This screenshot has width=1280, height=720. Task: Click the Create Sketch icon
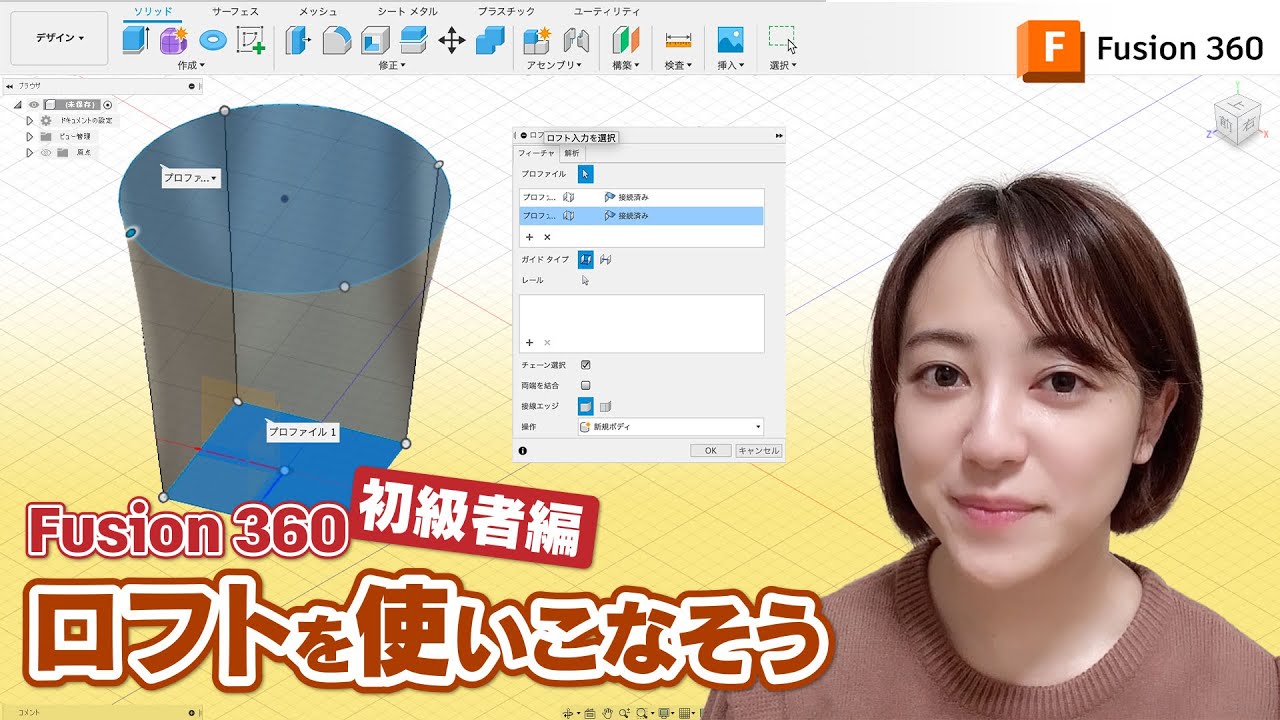pos(250,40)
